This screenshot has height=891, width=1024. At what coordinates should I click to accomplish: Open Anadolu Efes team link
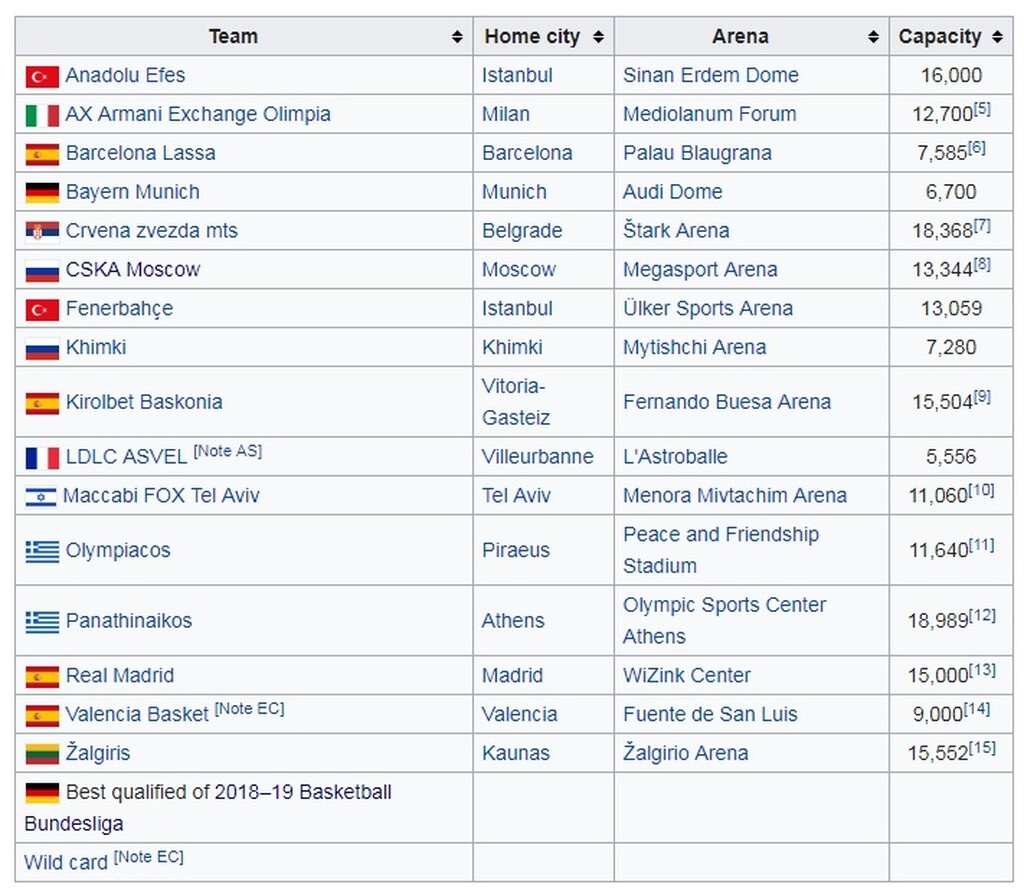125,75
